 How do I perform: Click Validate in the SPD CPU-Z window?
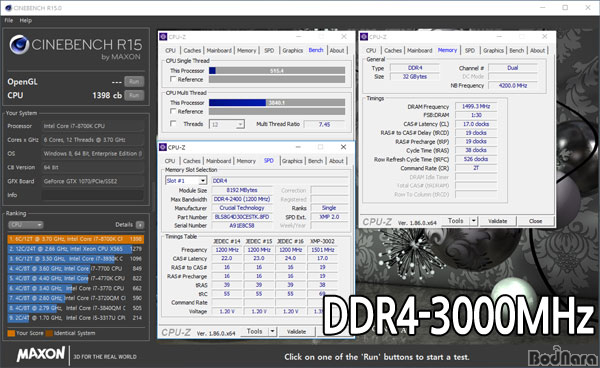(x=296, y=332)
